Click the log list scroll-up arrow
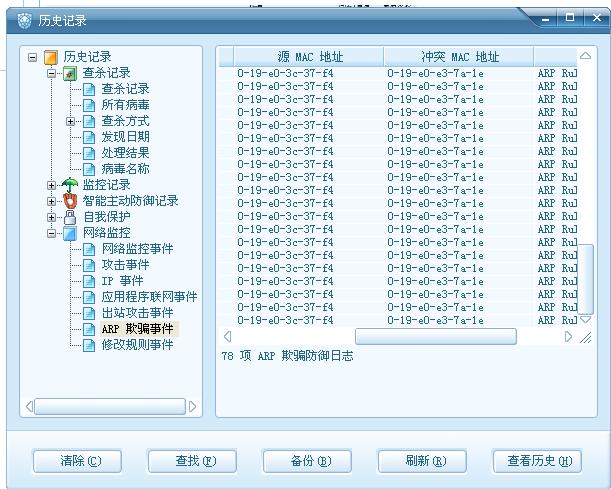This screenshot has width=611, height=489. click(585, 56)
